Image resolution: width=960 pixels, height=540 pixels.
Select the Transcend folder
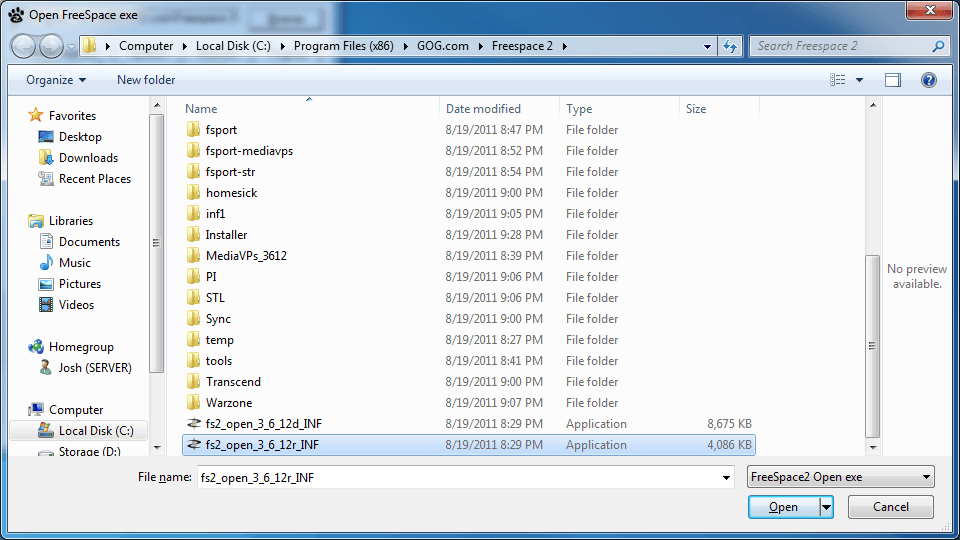[233, 382]
